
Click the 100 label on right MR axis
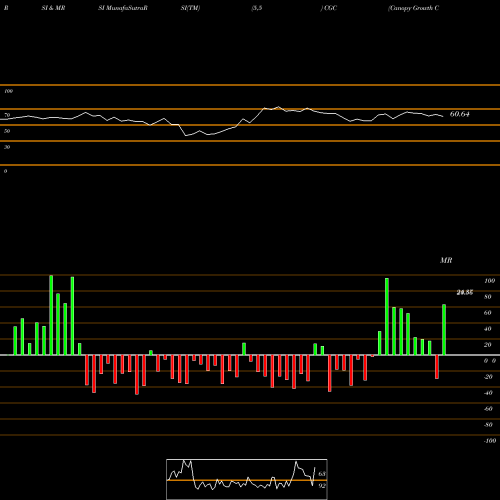click(x=490, y=281)
